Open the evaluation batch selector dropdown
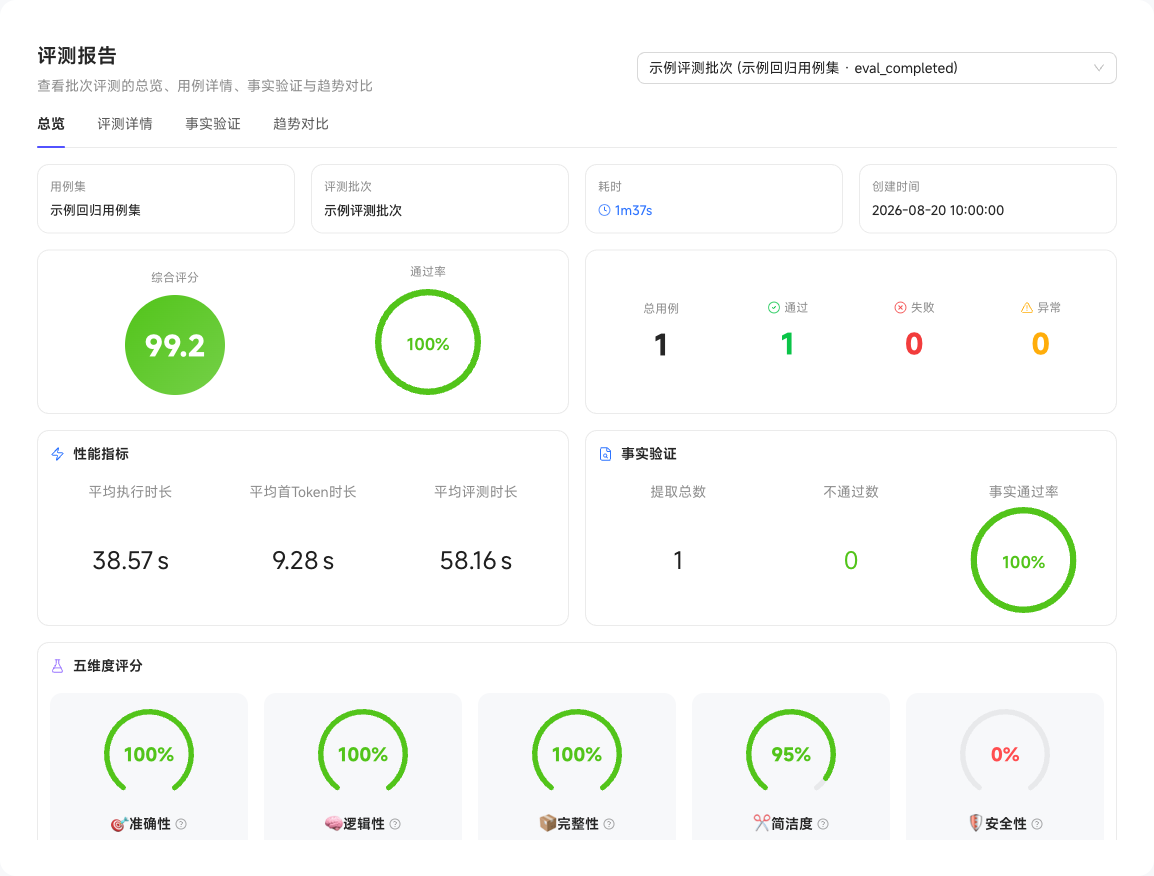 tap(876, 68)
